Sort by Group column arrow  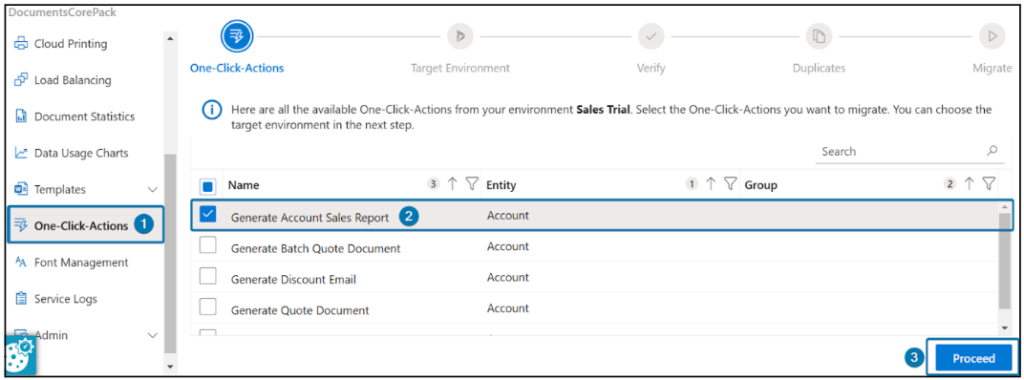tap(969, 184)
